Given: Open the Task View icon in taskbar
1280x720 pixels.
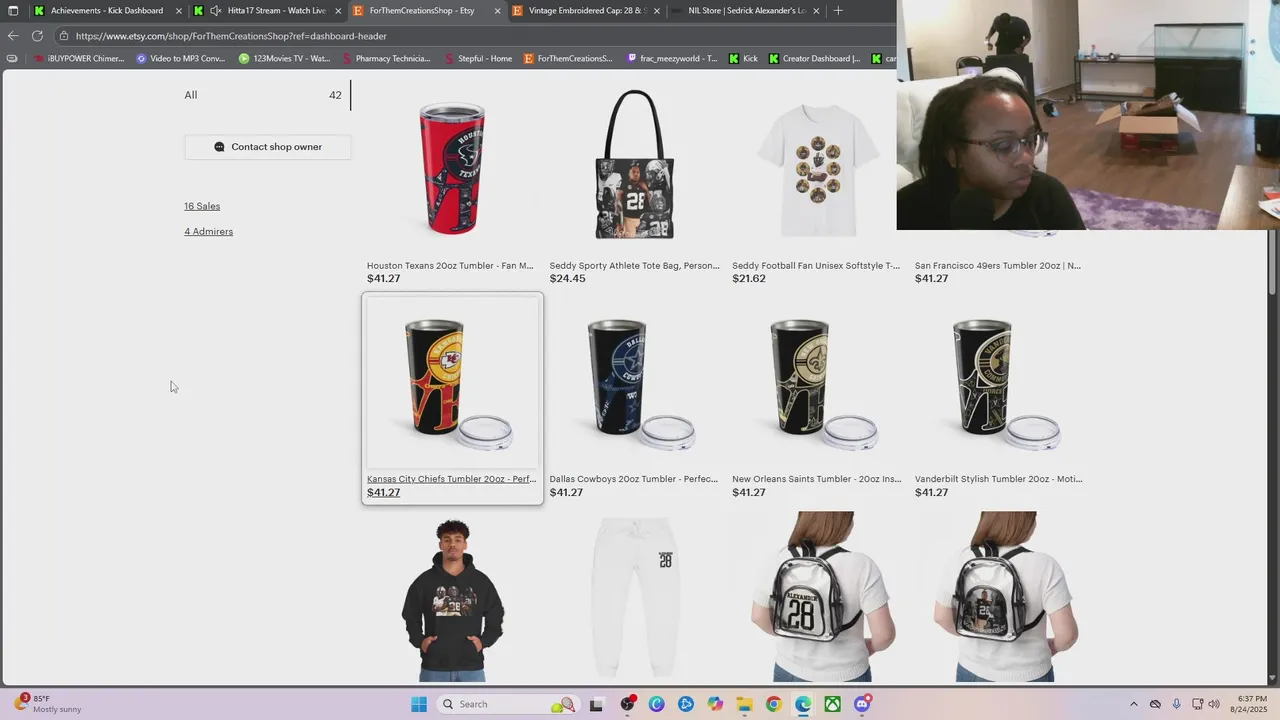Looking at the screenshot, I should (x=597, y=704).
